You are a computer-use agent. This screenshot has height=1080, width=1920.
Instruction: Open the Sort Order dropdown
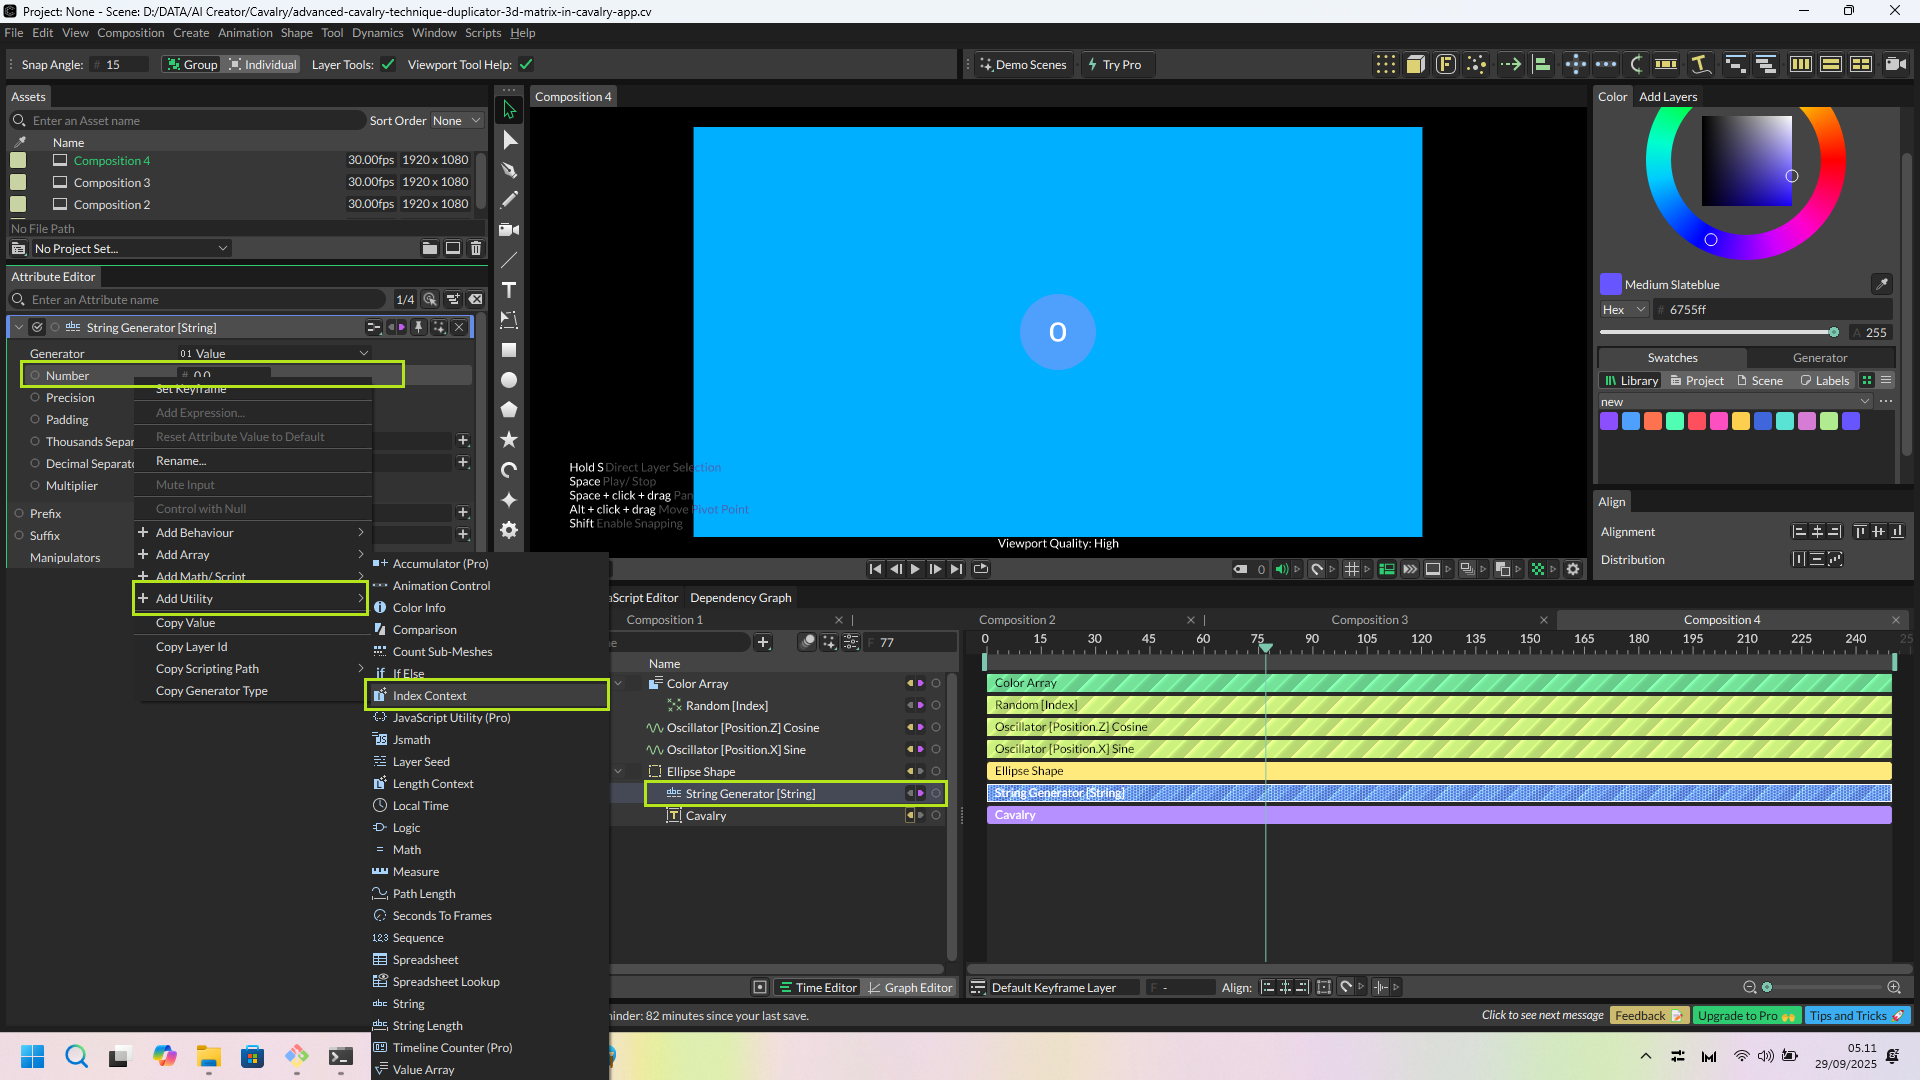point(456,121)
